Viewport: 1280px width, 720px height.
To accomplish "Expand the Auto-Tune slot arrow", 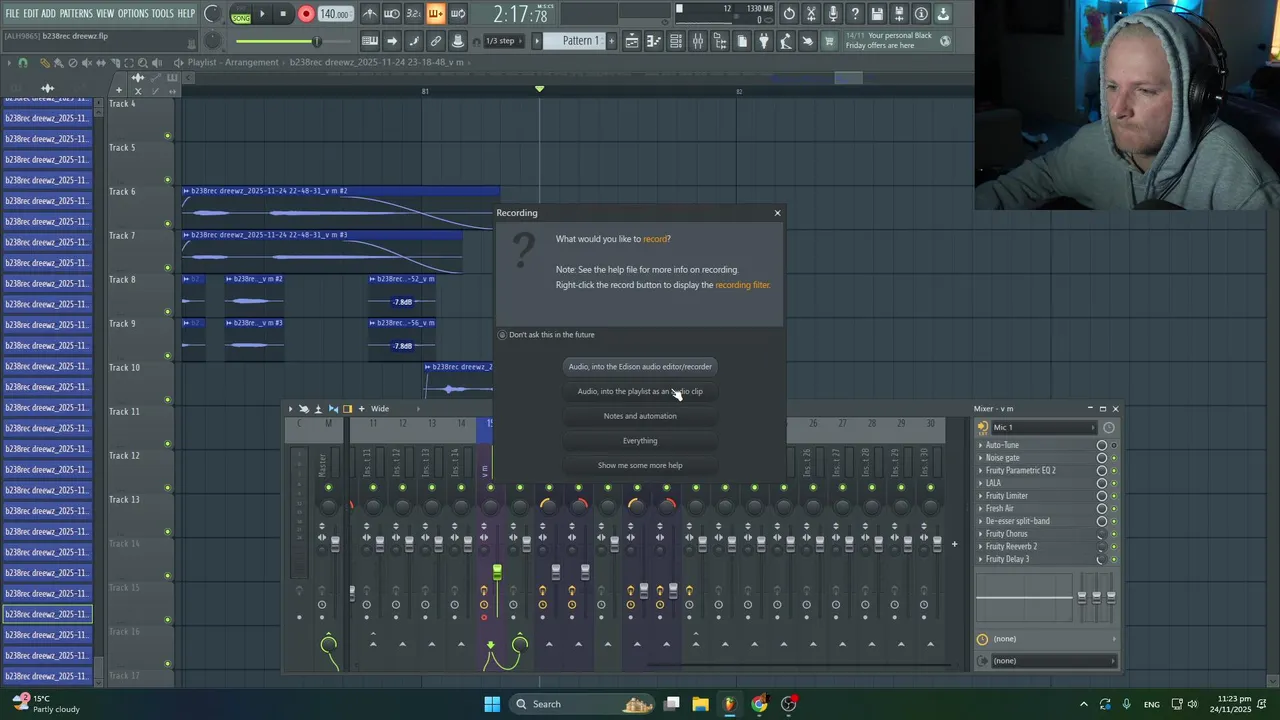I will [x=980, y=445].
